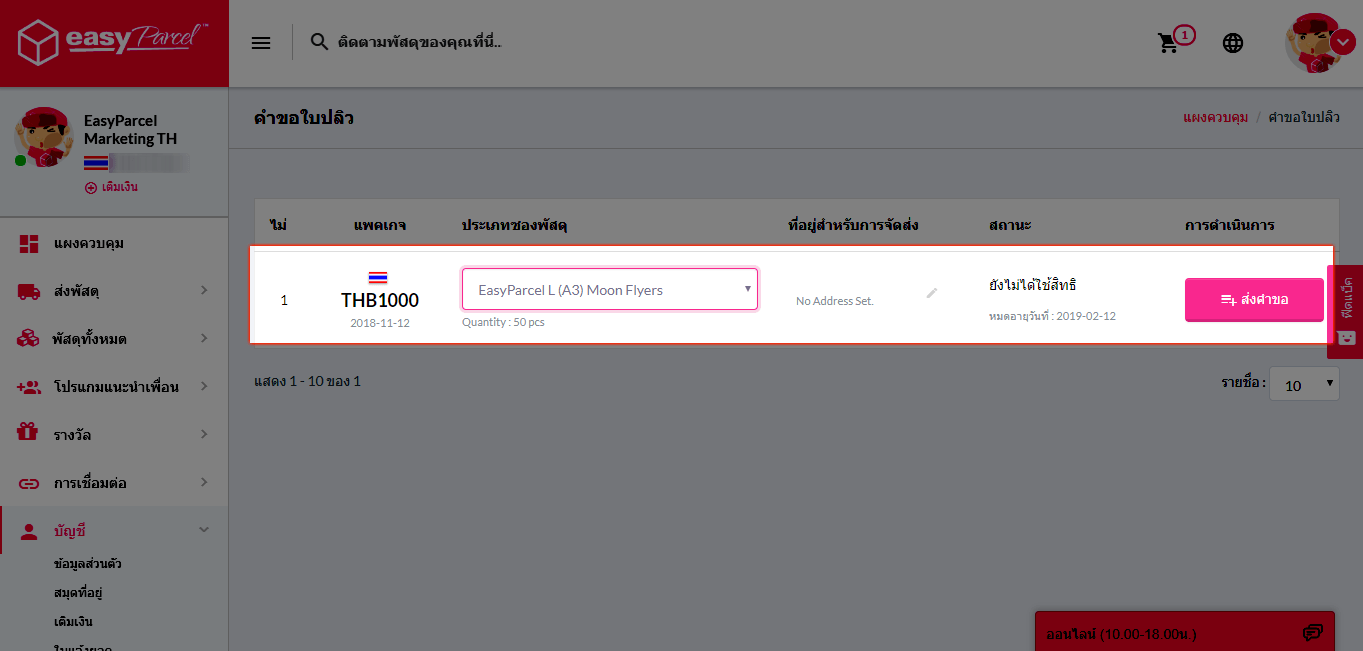
Task: Click the สถานะ column header
Action: pos(1010,225)
